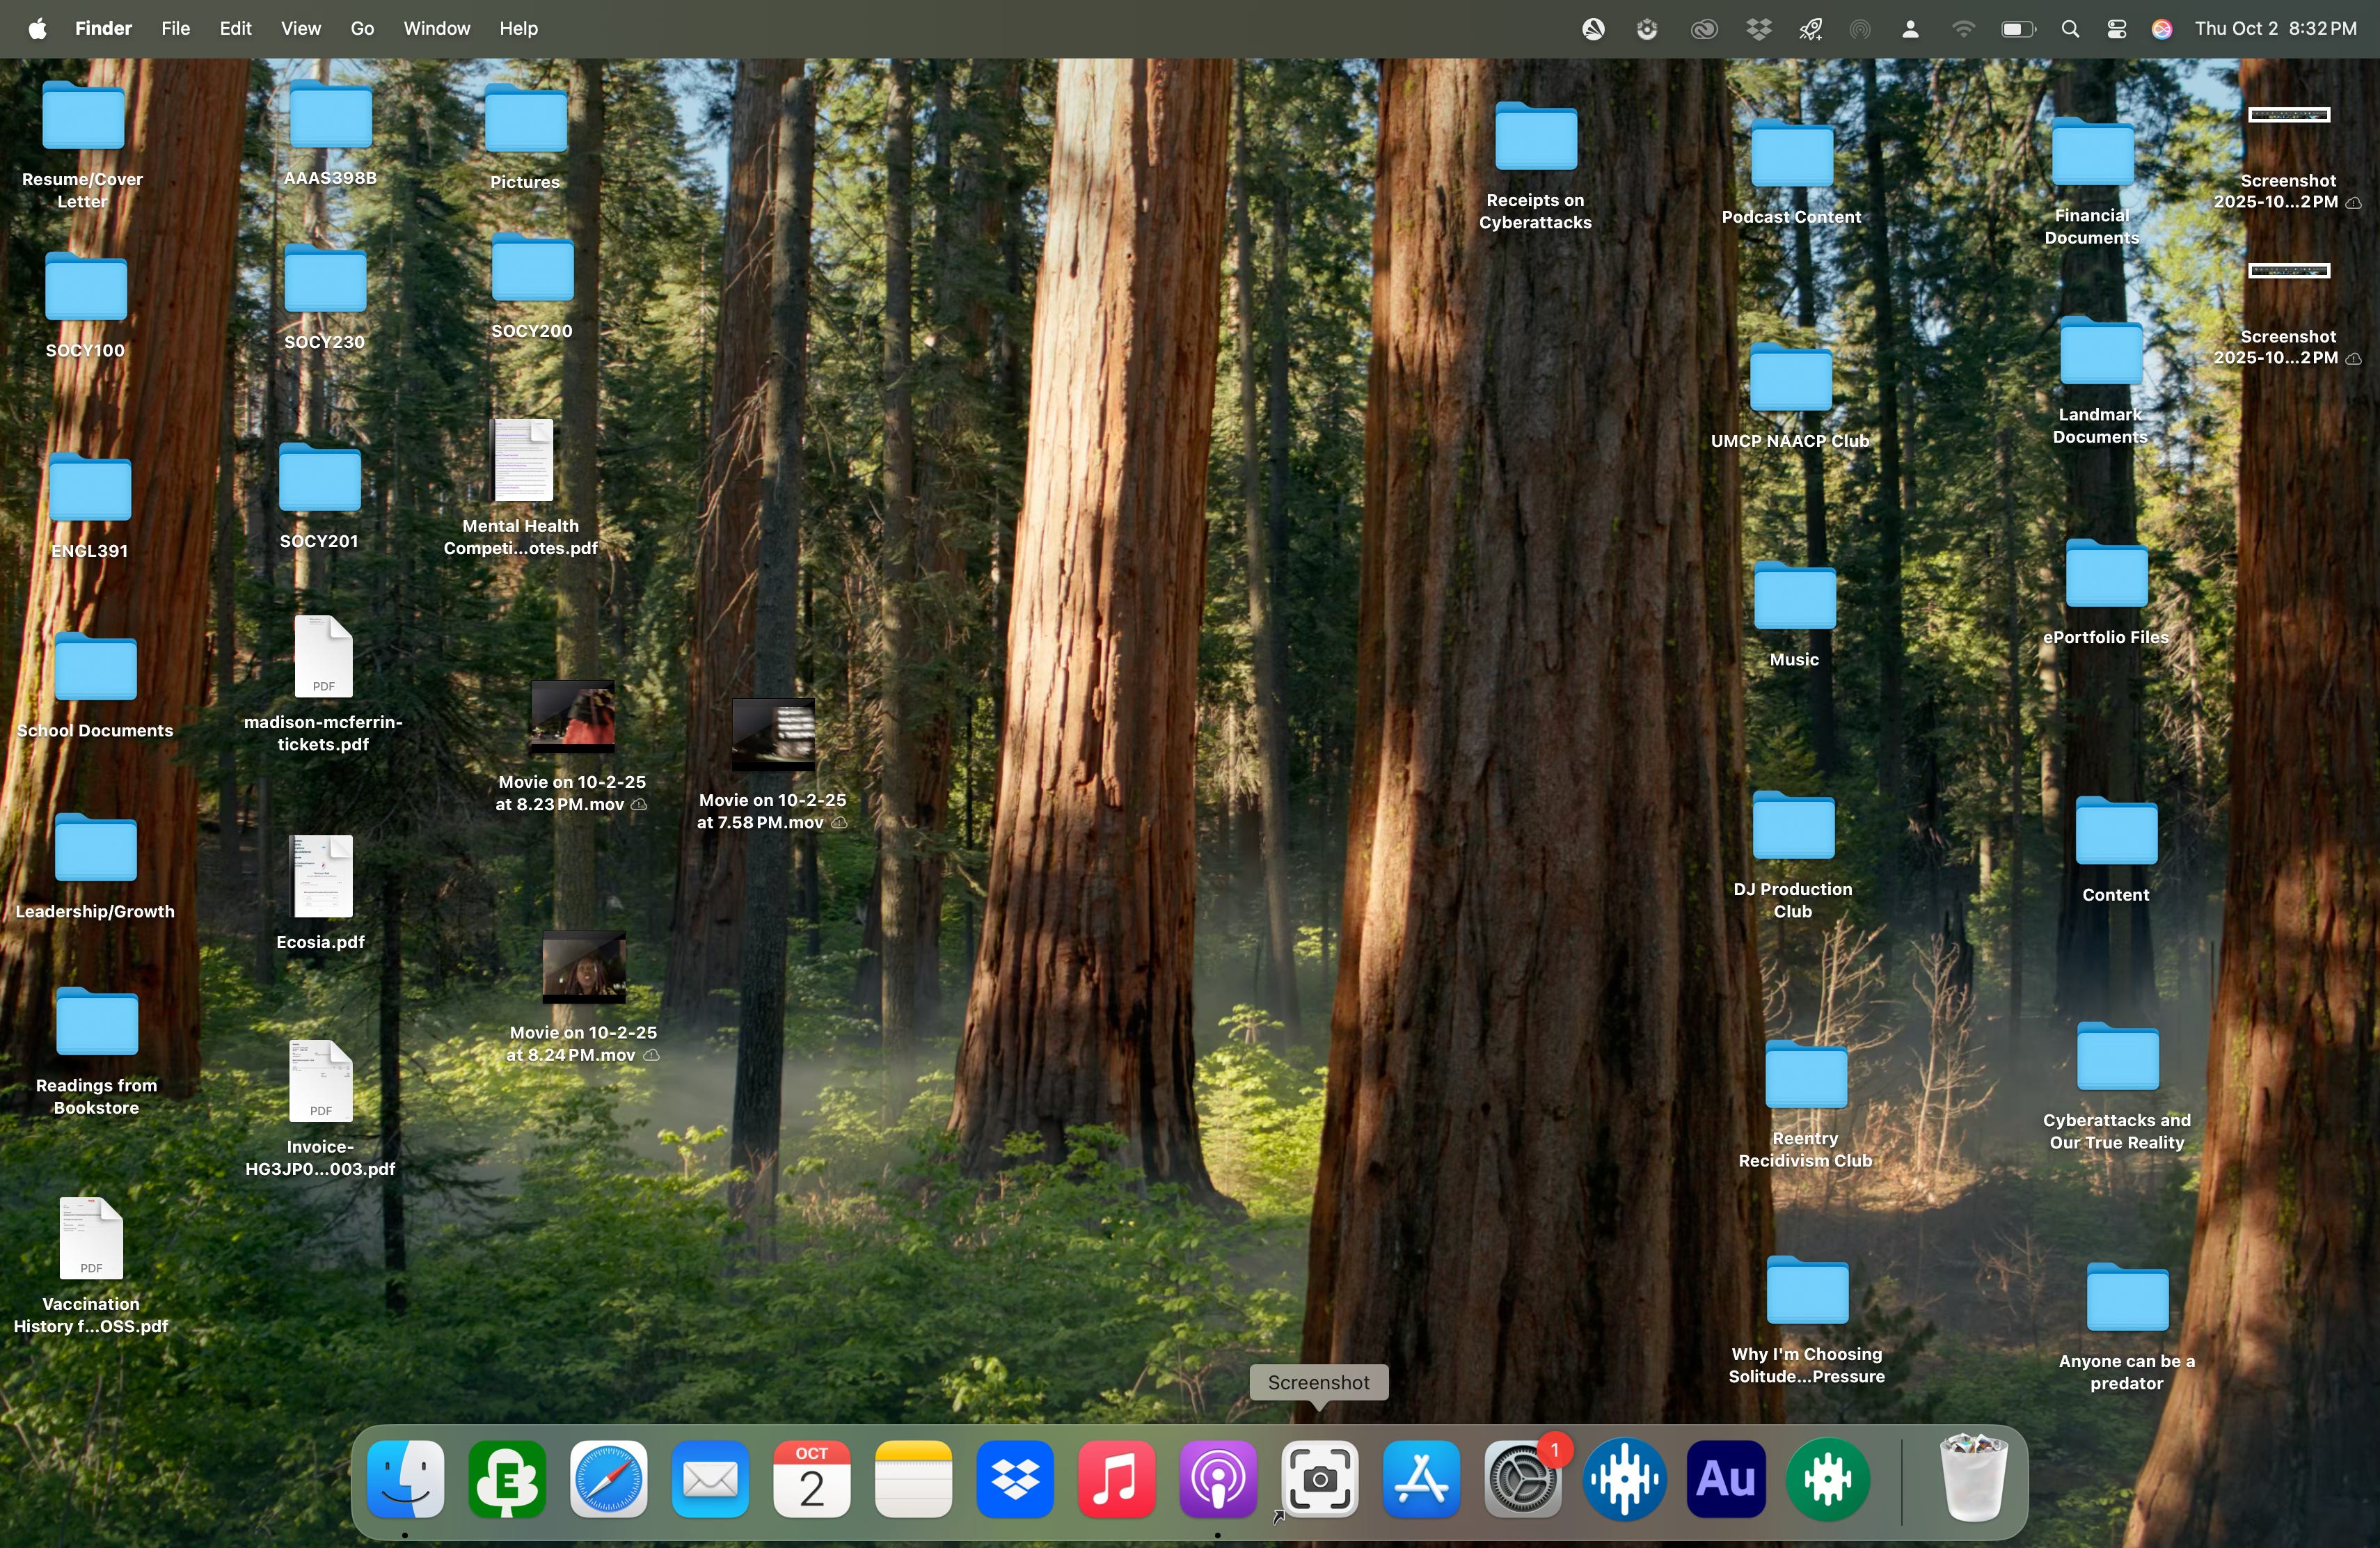2380x1548 pixels.
Task: Launch the Screenshot app from Dock
Action: point(1320,1479)
